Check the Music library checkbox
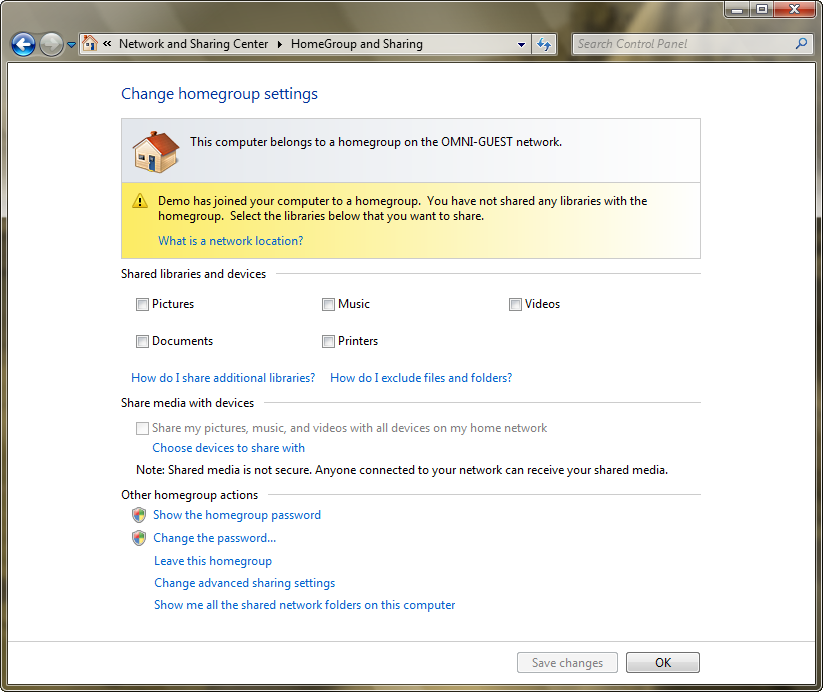The image size is (823, 692). [328, 305]
